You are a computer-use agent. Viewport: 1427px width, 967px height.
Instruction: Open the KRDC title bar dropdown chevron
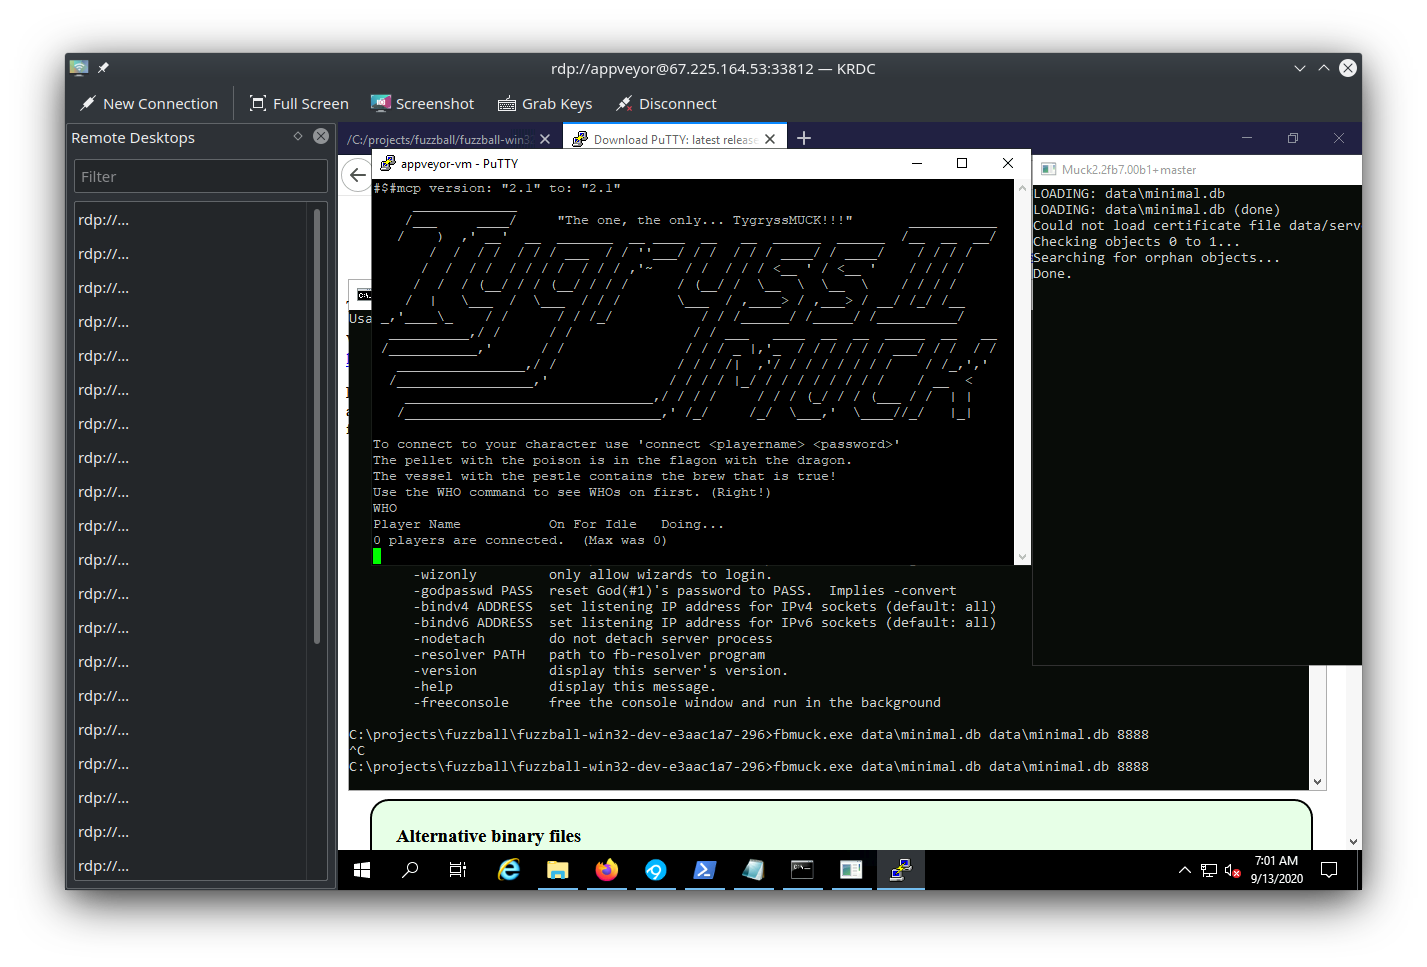point(1300,68)
